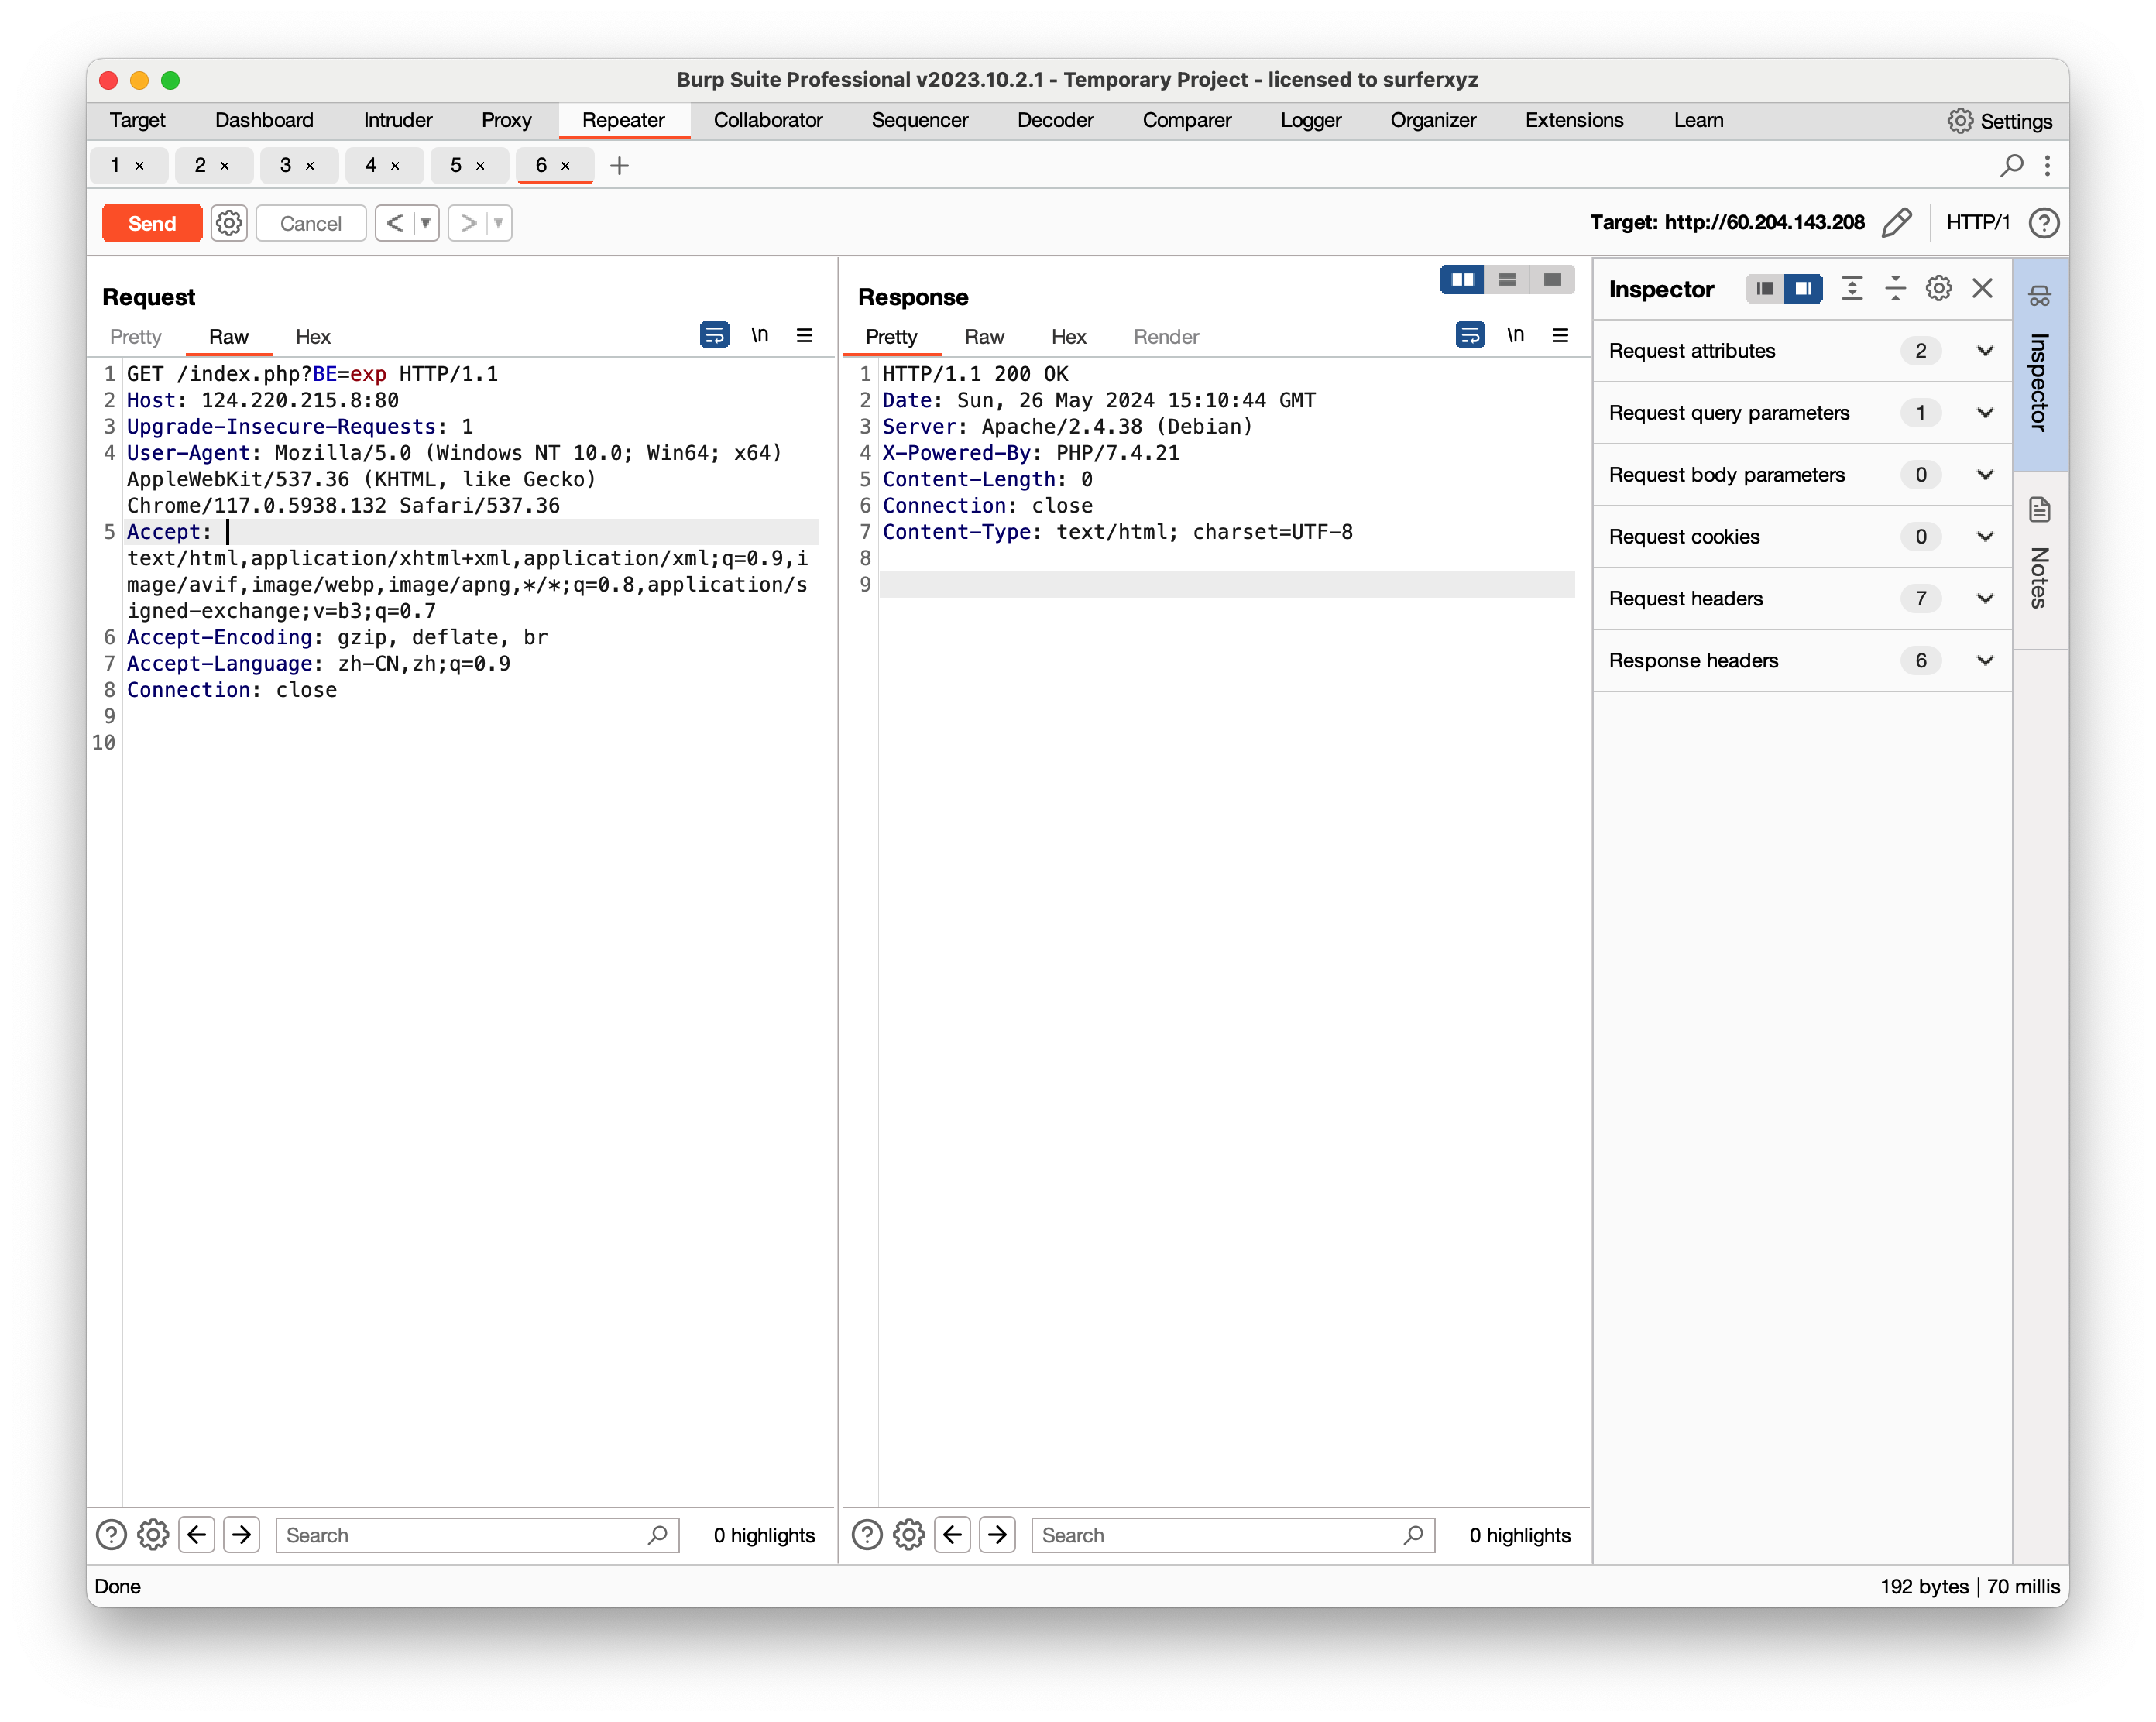Open the Intruder tab

[x=397, y=120]
